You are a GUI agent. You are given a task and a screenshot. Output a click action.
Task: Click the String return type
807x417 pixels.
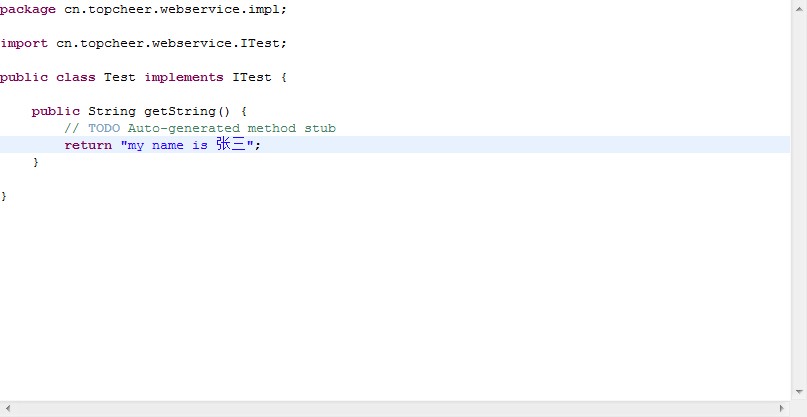(x=112, y=111)
